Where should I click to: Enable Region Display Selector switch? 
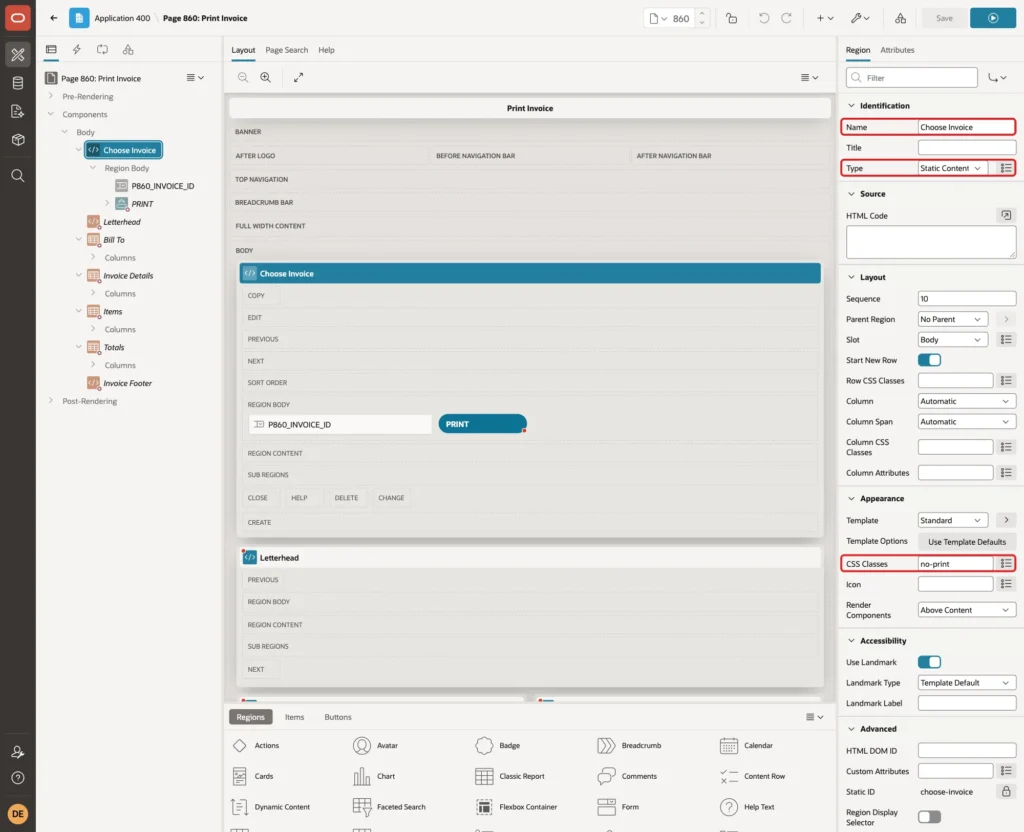click(929, 817)
